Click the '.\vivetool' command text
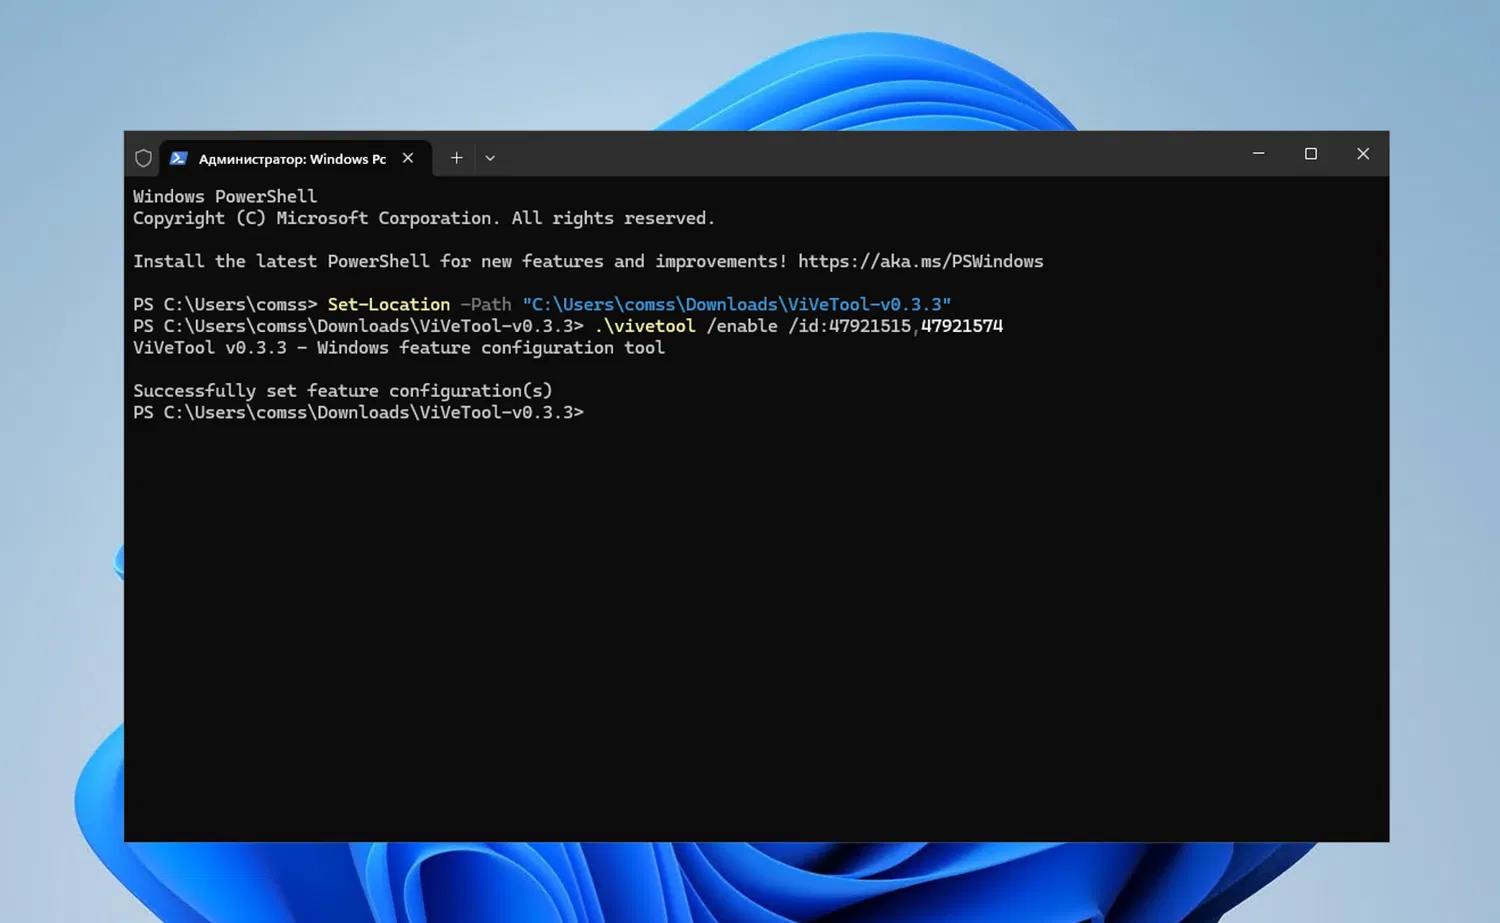This screenshot has width=1500, height=923. [645, 326]
